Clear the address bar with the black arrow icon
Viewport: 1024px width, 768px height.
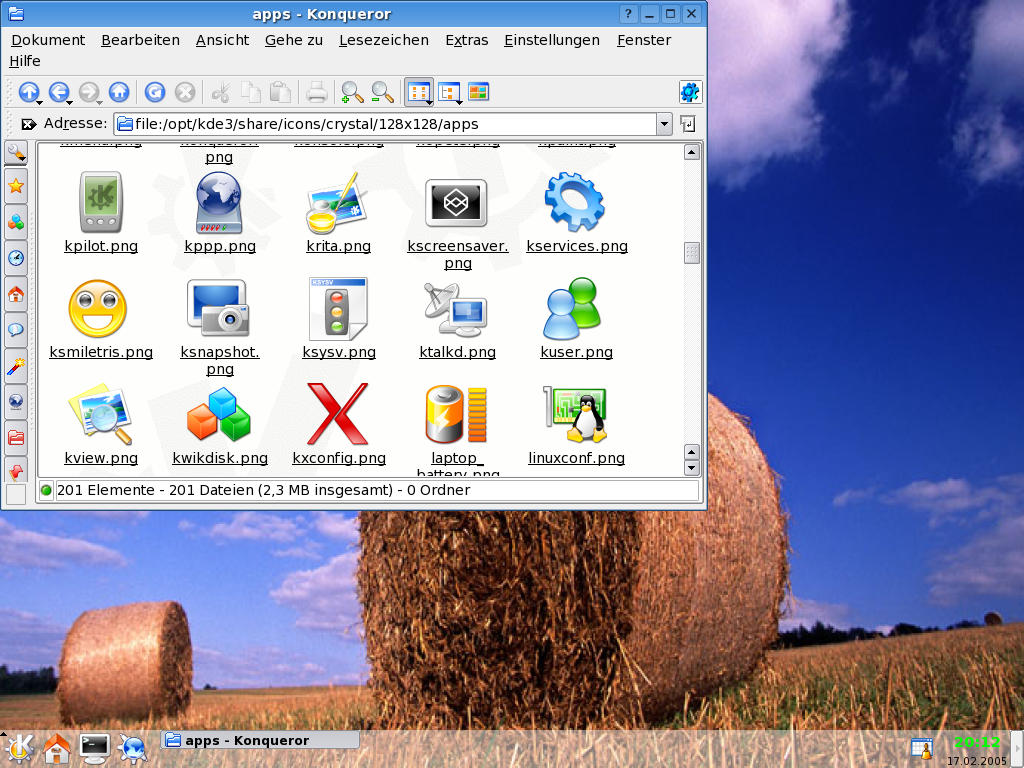tap(28, 124)
